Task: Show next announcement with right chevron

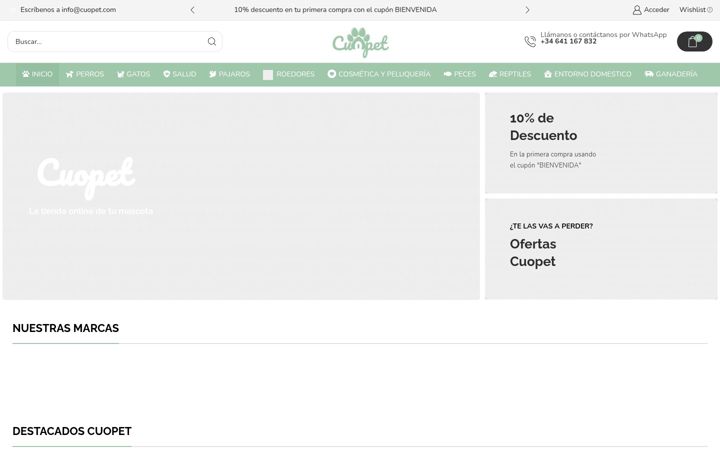Action: (527, 10)
